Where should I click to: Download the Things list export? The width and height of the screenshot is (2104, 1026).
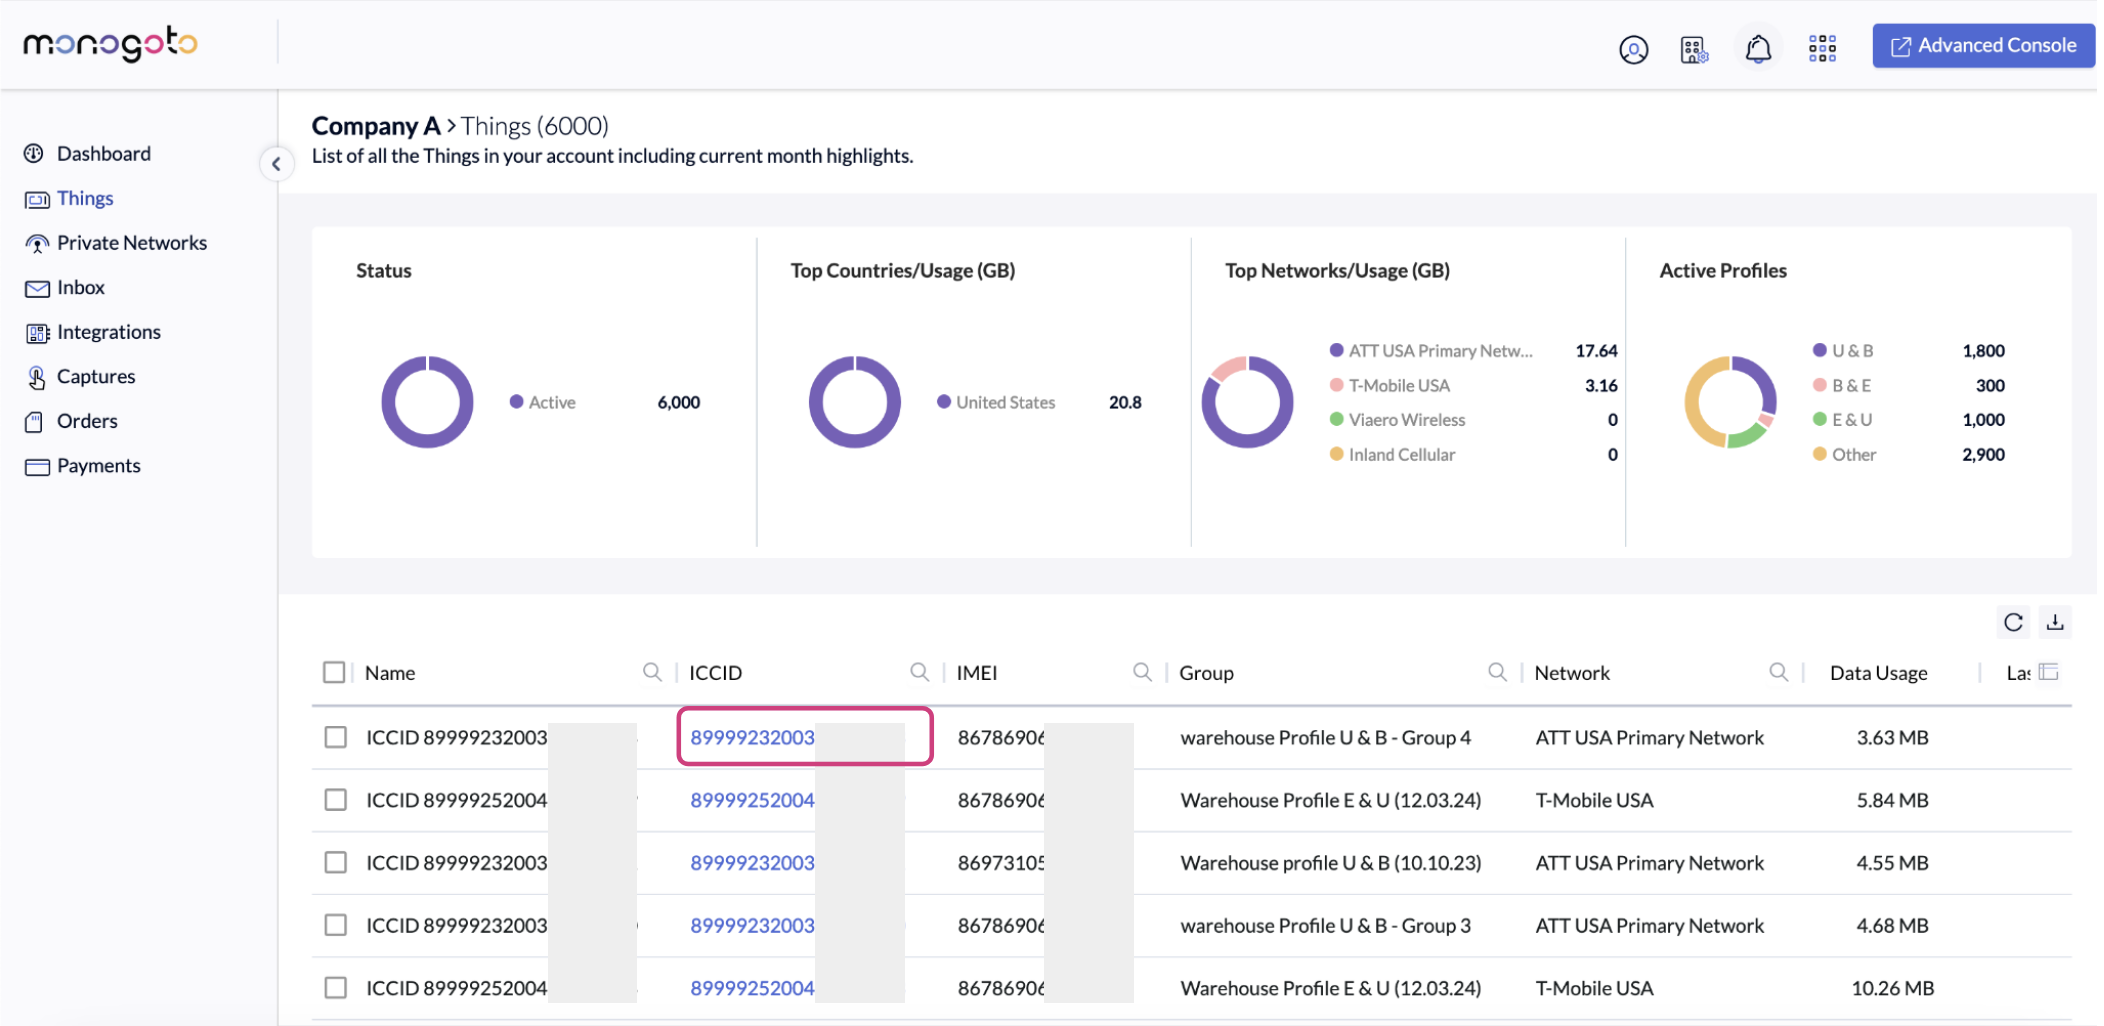[2055, 622]
